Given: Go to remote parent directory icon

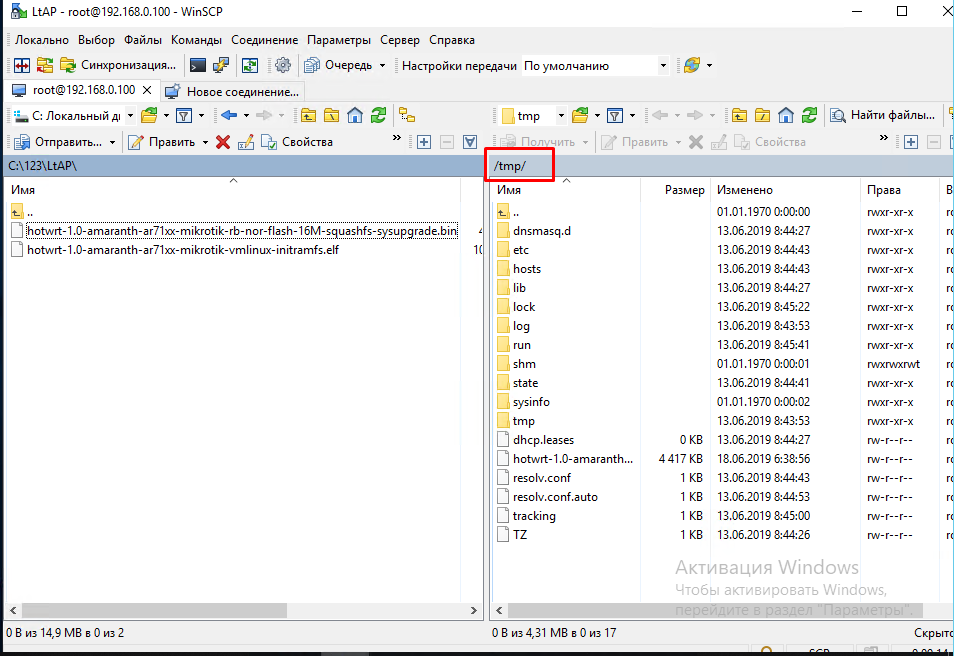Looking at the screenshot, I should click(739, 115).
